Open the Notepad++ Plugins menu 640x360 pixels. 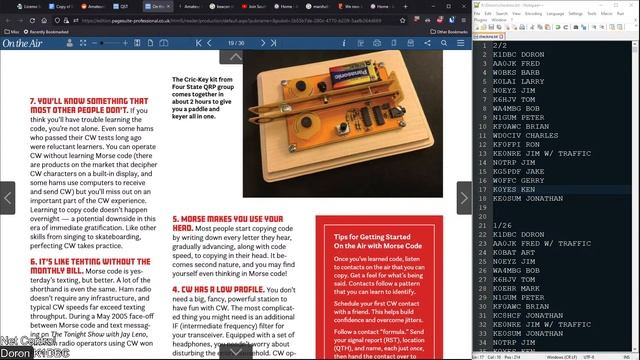tap(480, 20)
